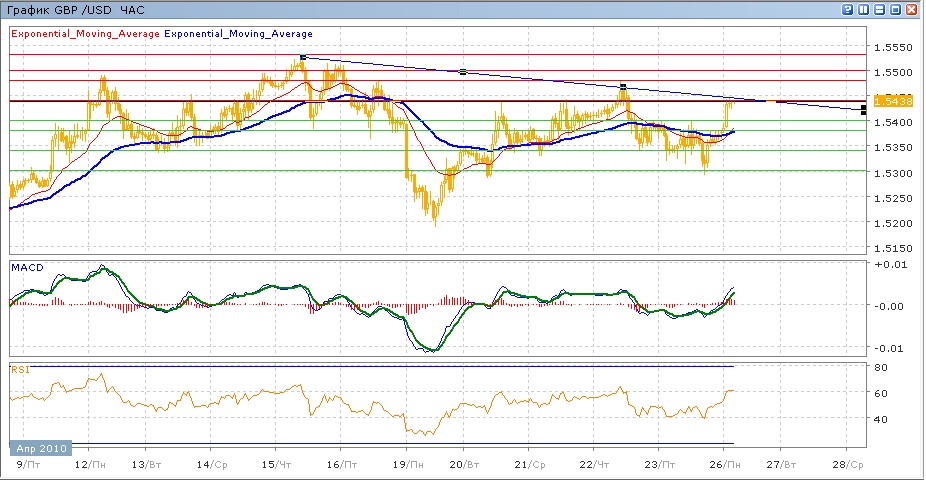
Task: Click the red Exponential_Moving_Average legend label
Action: (x=85, y=33)
